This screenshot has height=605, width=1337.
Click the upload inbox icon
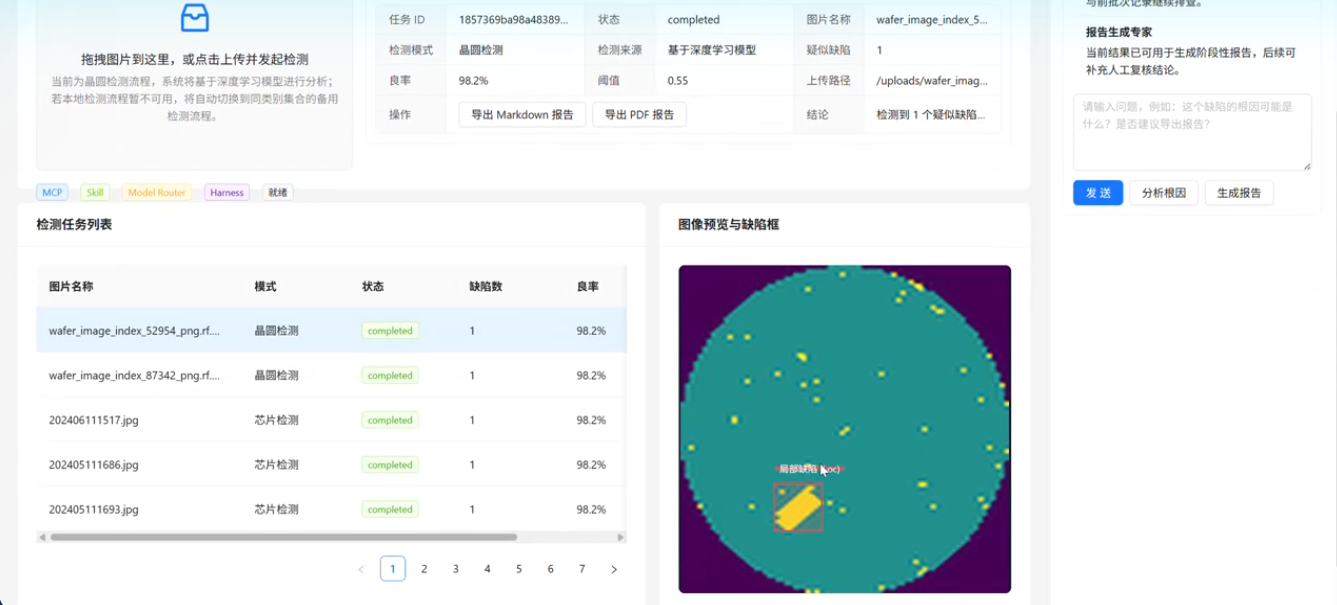coord(195,18)
